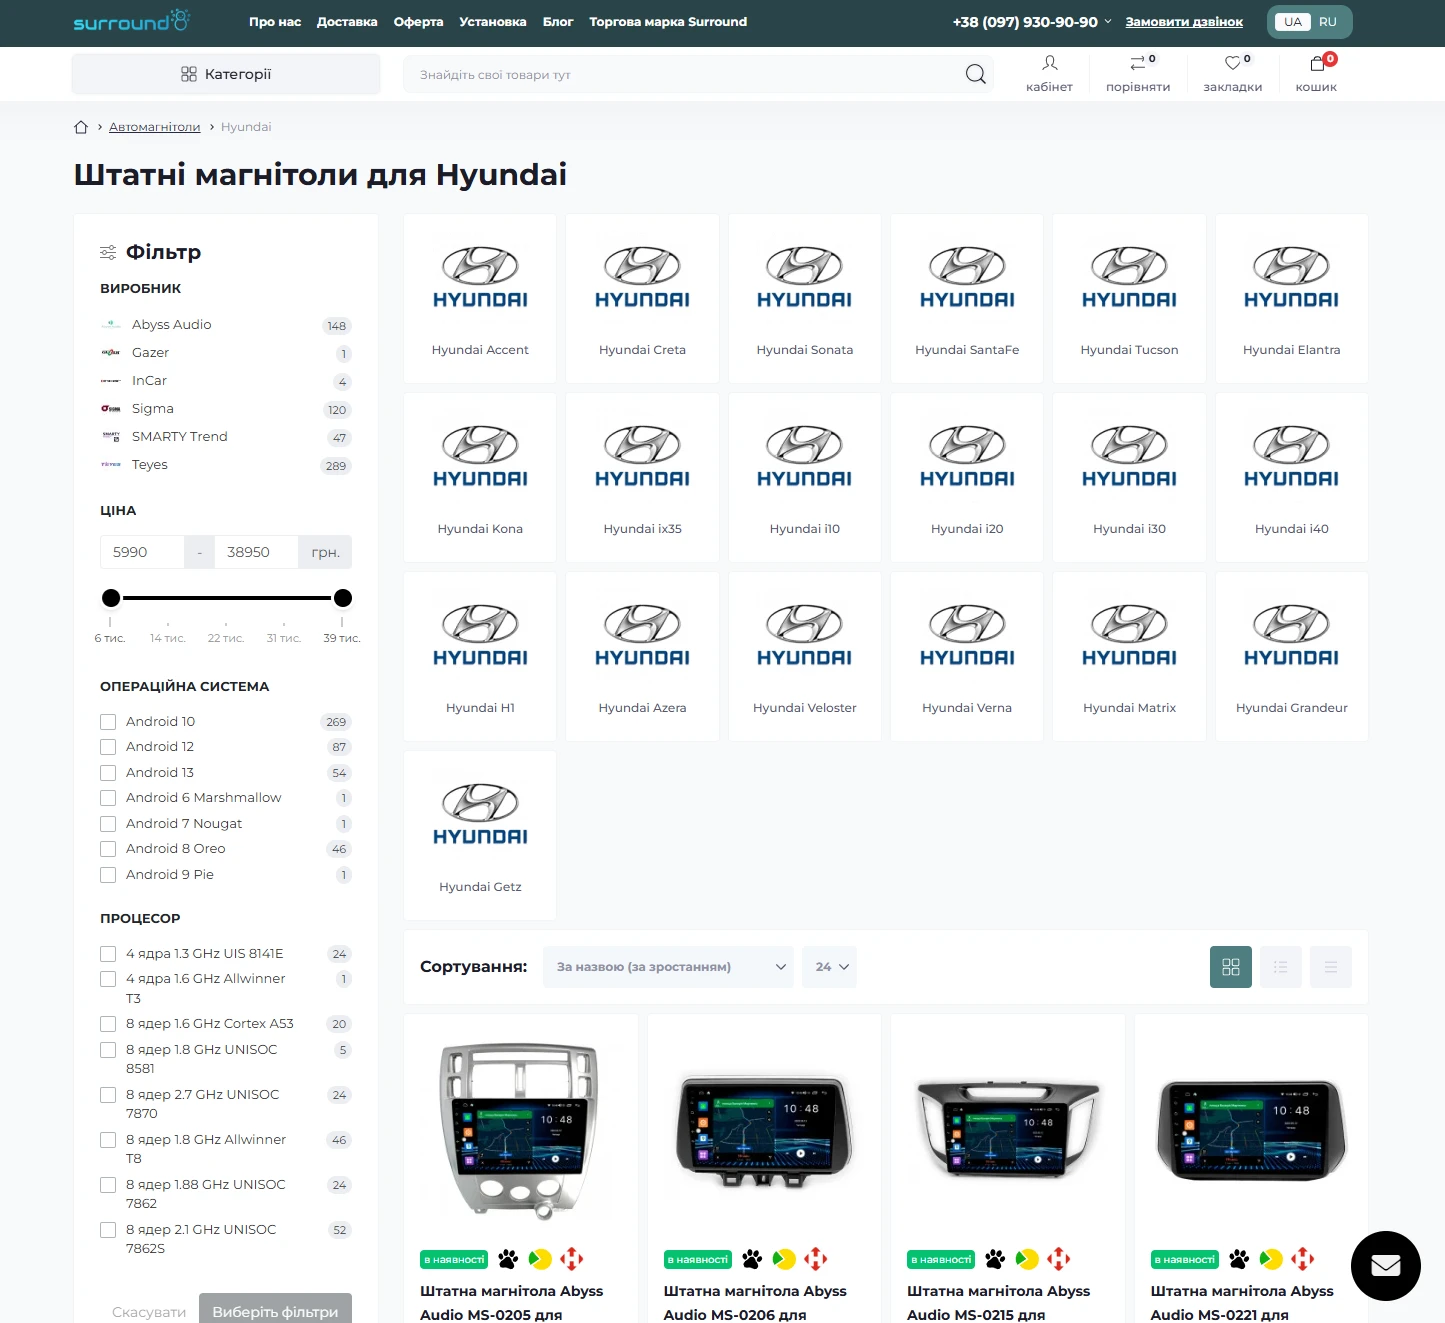Open the Hyundai Sonata category tile
The image size is (1445, 1323).
click(805, 298)
